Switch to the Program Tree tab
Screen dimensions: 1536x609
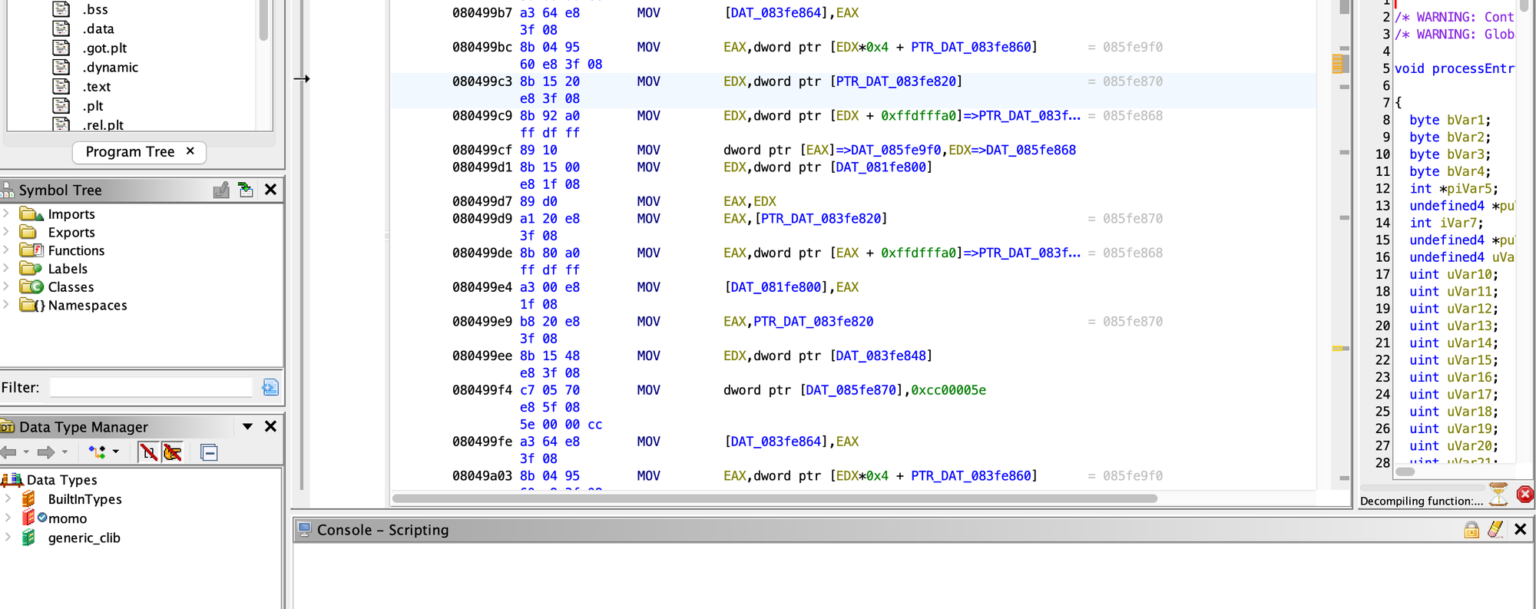[x=131, y=152]
